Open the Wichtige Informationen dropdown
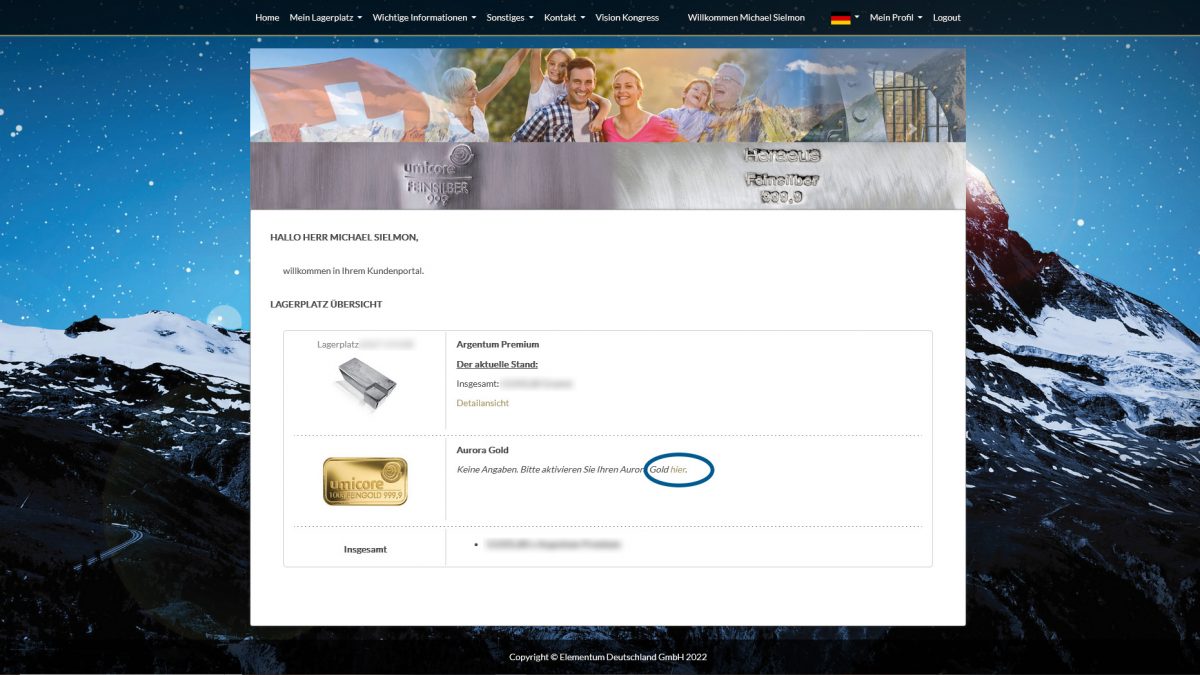This screenshot has width=1200, height=675. tap(424, 18)
